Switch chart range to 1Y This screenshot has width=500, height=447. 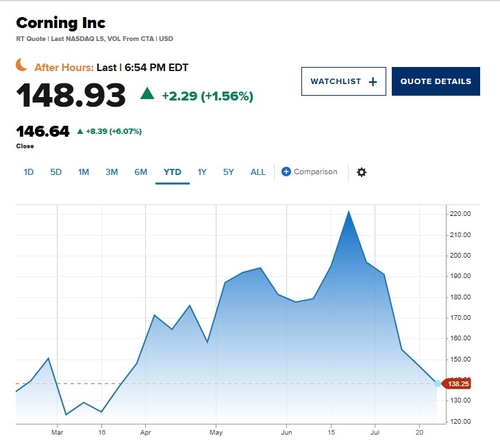[x=202, y=172]
